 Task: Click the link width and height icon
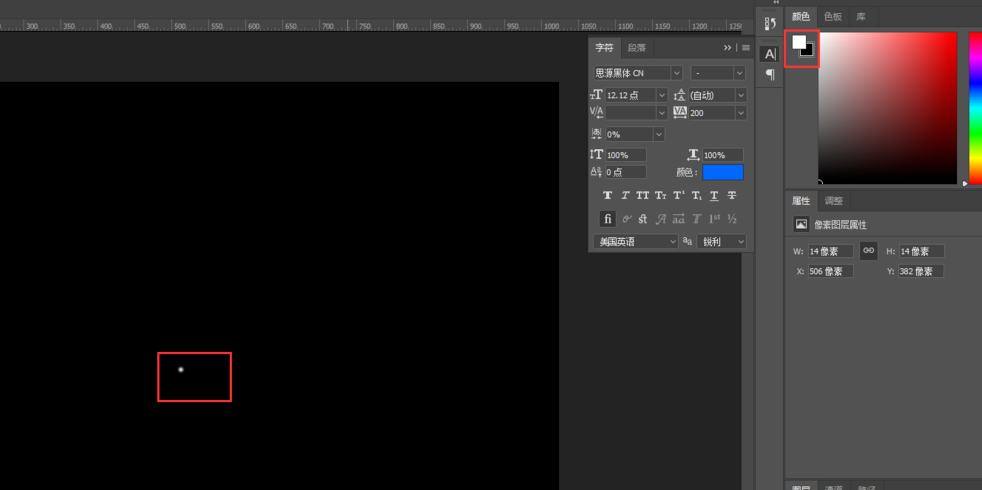[868, 251]
